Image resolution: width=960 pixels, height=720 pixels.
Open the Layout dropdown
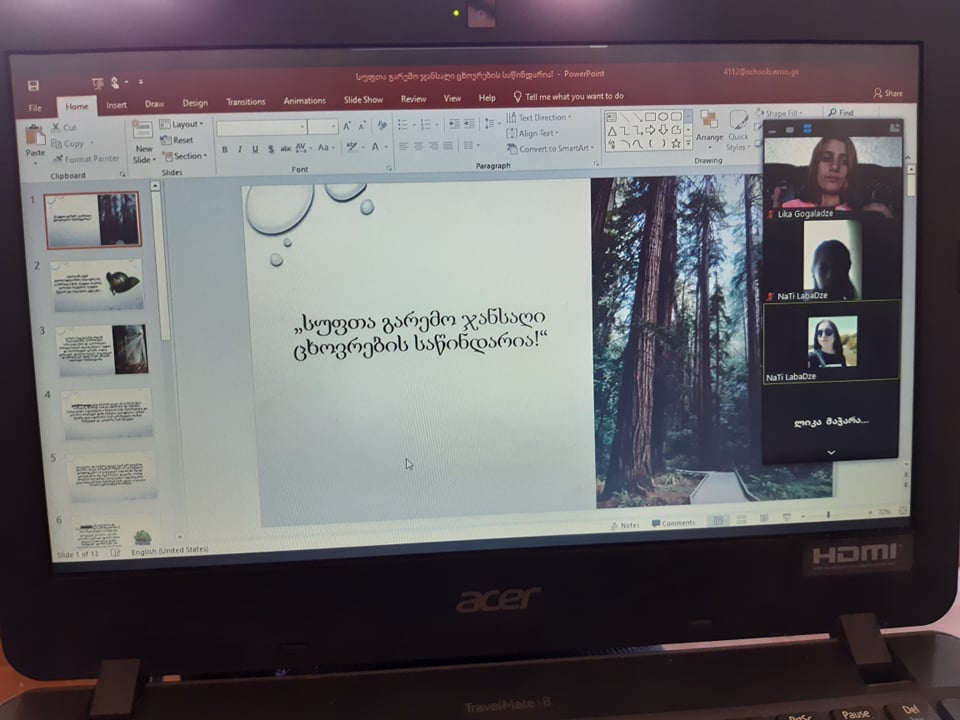[x=182, y=124]
